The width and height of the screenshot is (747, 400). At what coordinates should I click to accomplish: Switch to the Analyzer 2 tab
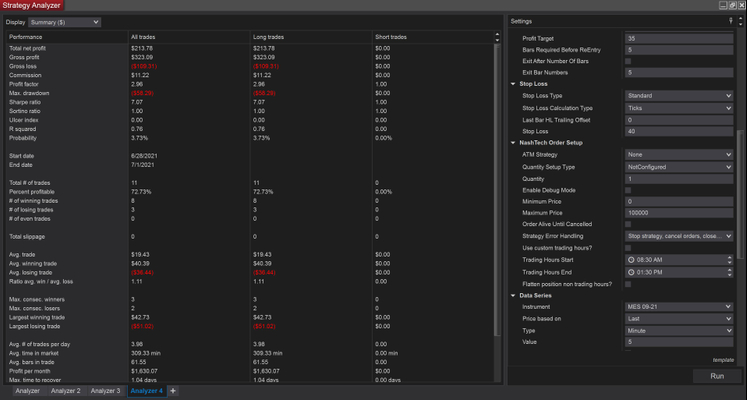pyautogui.click(x=64, y=391)
